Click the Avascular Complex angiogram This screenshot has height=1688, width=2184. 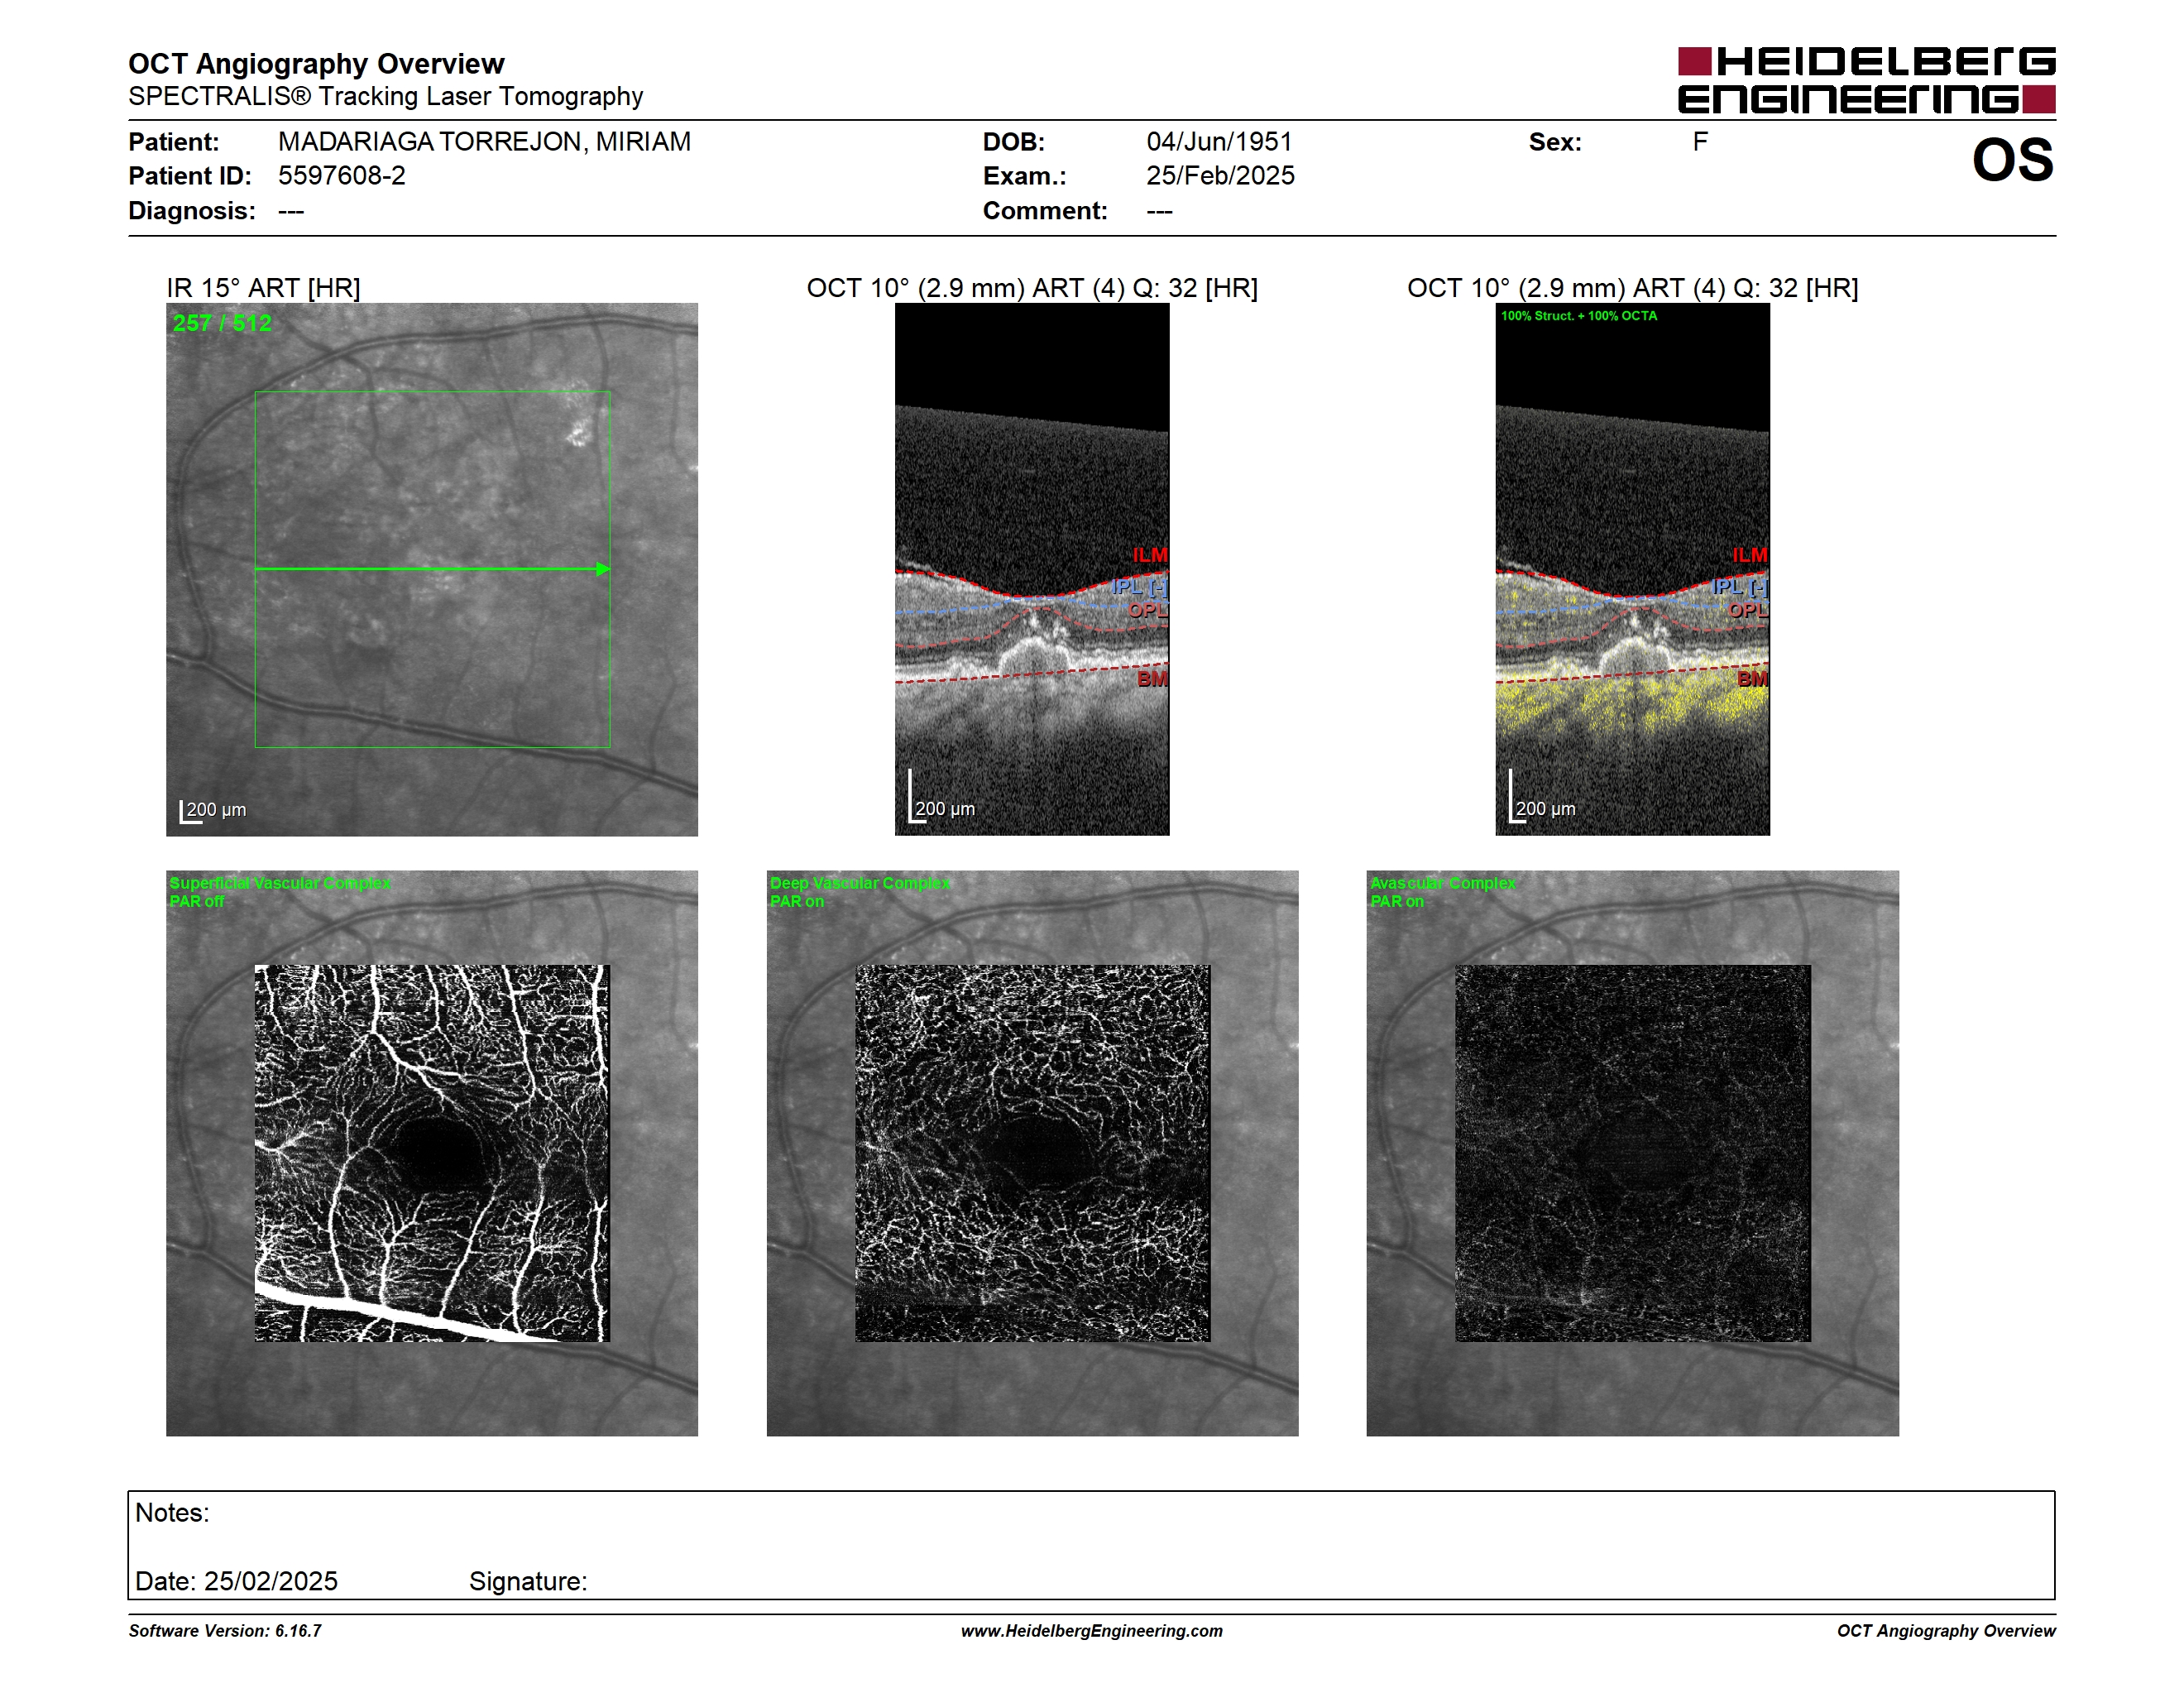click(1633, 1153)
